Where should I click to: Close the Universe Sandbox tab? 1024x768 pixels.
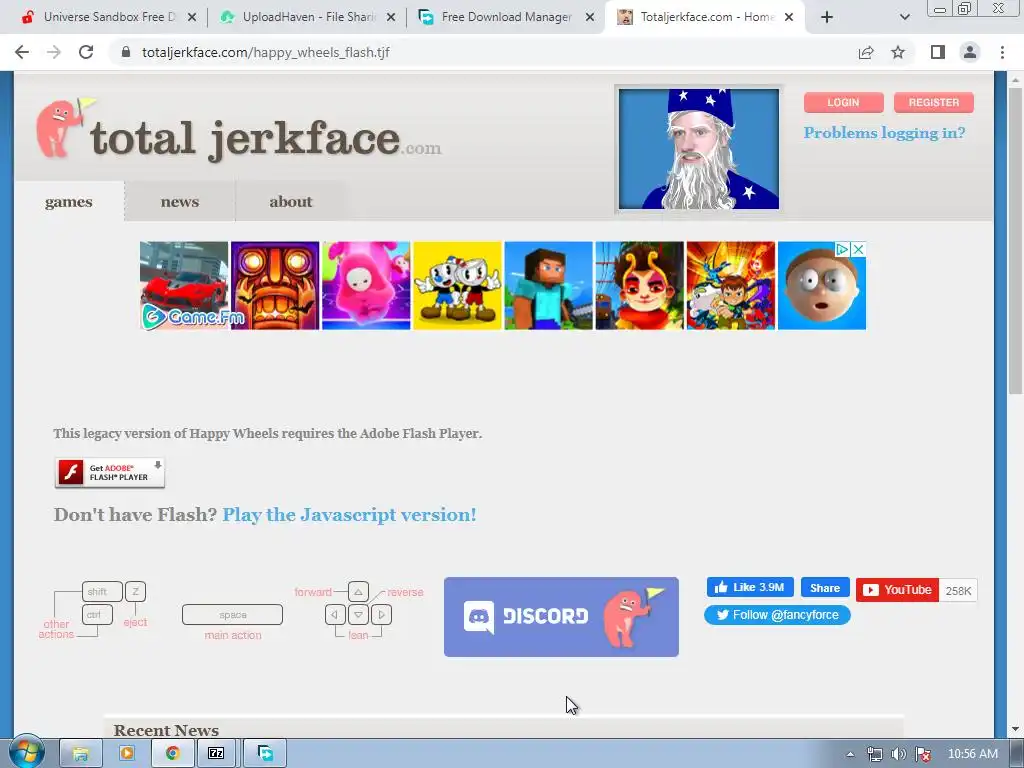192,17
